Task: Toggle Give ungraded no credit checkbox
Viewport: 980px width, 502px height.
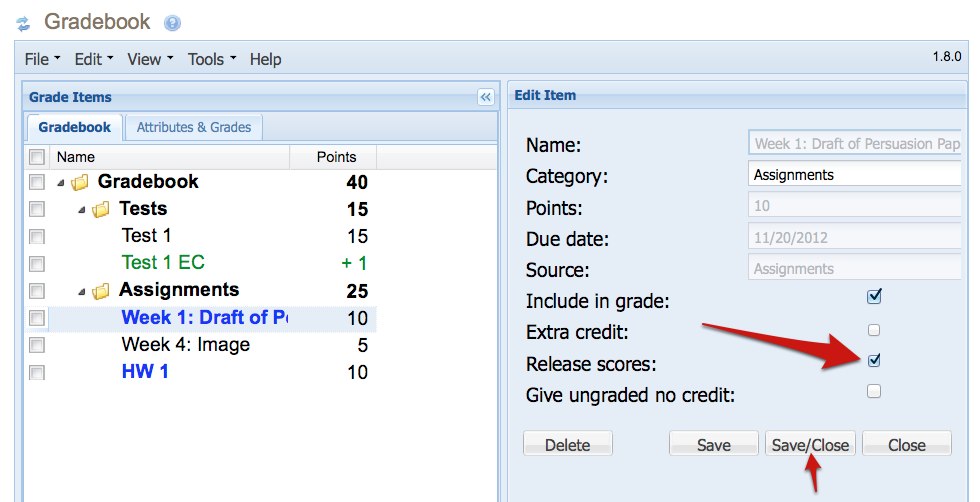Action: (x=874, y=391)
